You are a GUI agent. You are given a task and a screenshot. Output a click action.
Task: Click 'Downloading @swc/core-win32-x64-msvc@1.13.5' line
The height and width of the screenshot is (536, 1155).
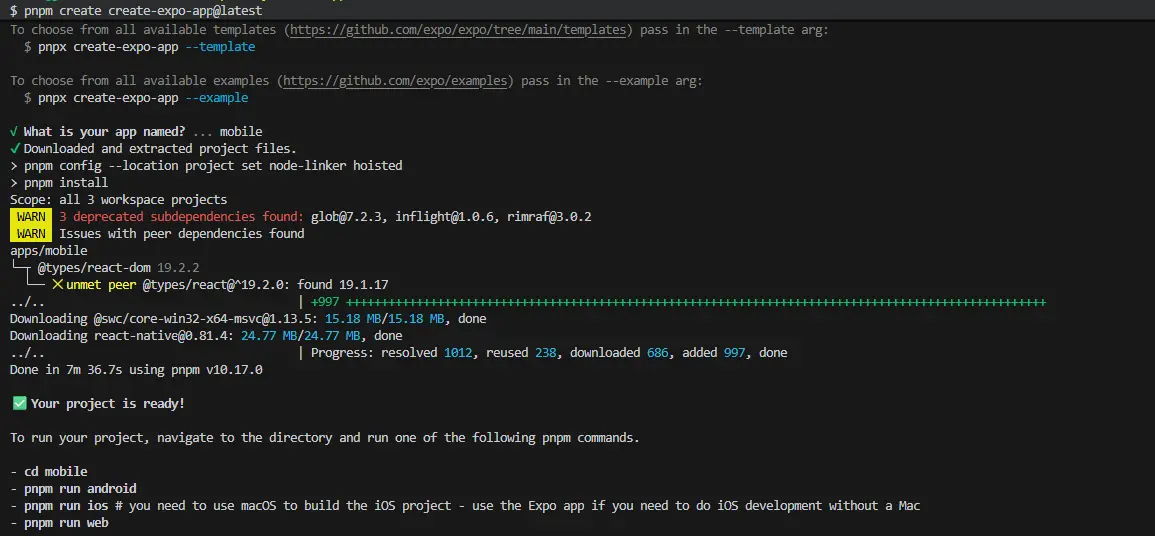[248, 319]
